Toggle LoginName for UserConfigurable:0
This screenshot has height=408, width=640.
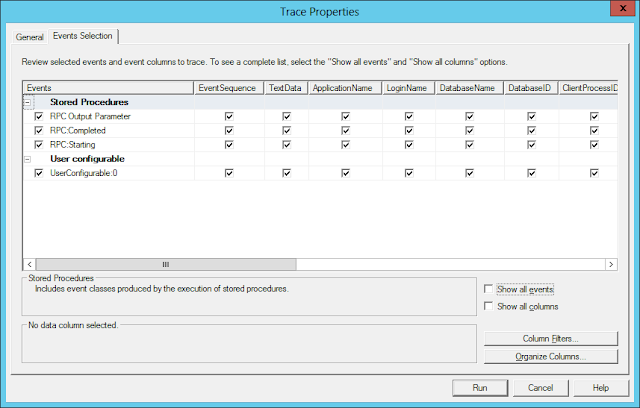pyautogui.click(x=409, y=173)
